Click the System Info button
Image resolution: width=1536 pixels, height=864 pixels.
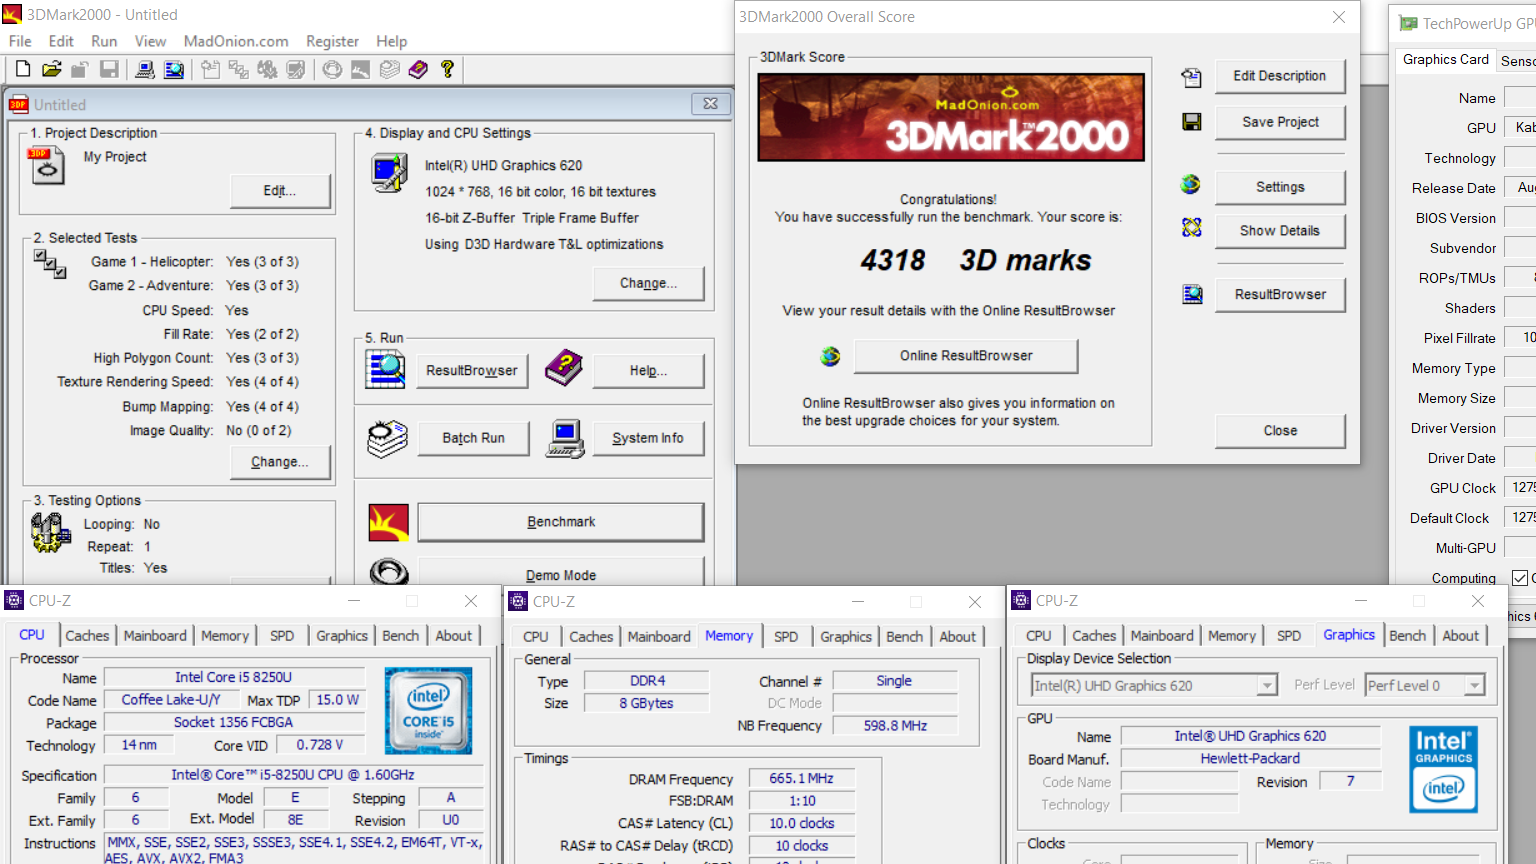(x=648, y=438)
